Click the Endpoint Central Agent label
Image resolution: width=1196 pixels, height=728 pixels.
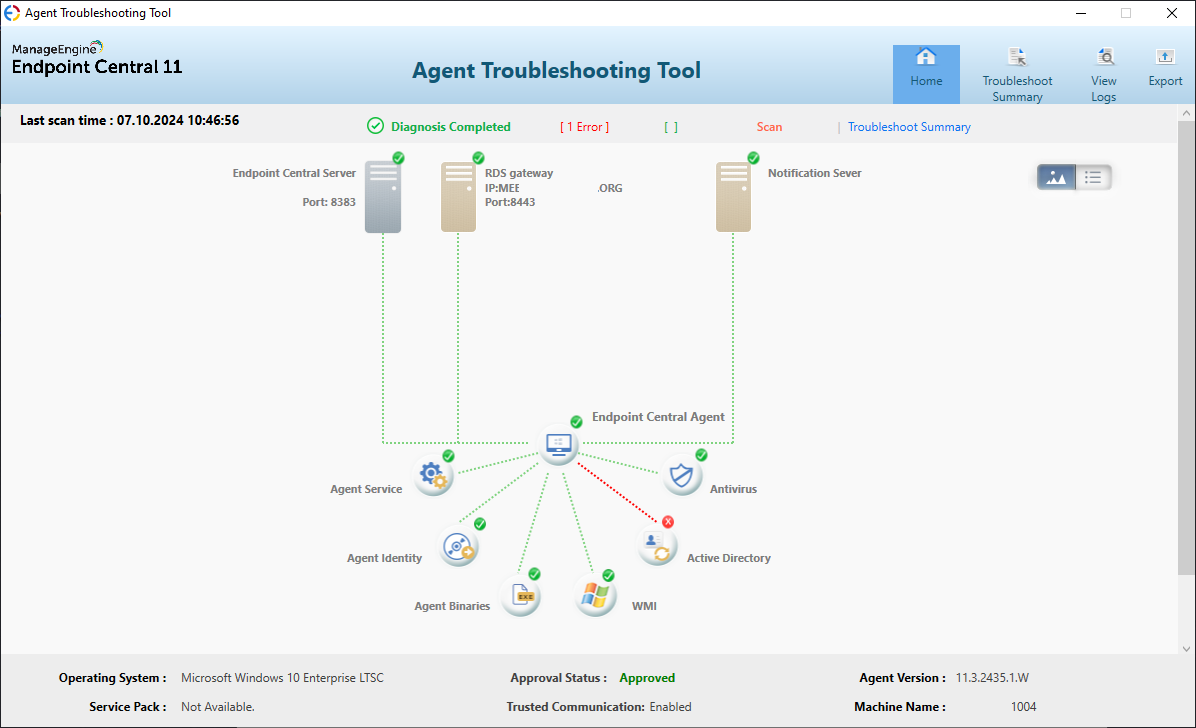click(658, 417)
